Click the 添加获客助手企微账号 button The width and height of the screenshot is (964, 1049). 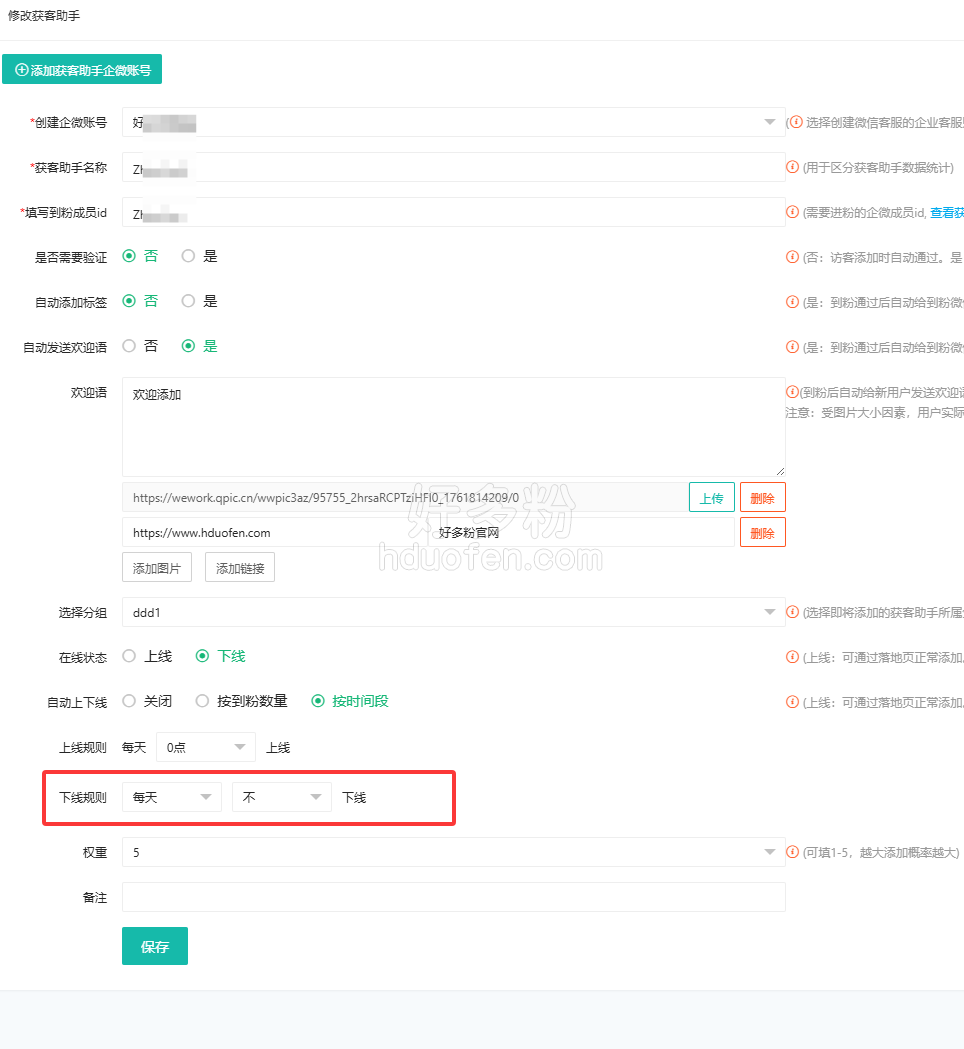tap(82, 70)
